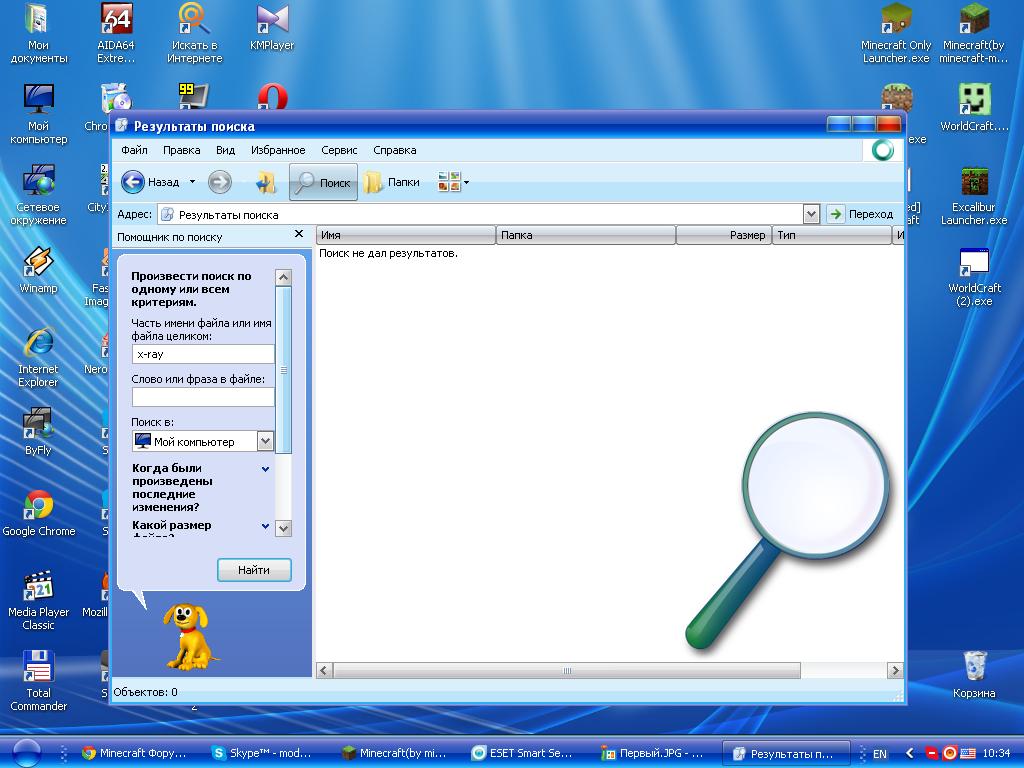The height and width of the screenshot is (768, 1024).
Task: Click the search panel scroll up arrow
Action: coord(283,277)
